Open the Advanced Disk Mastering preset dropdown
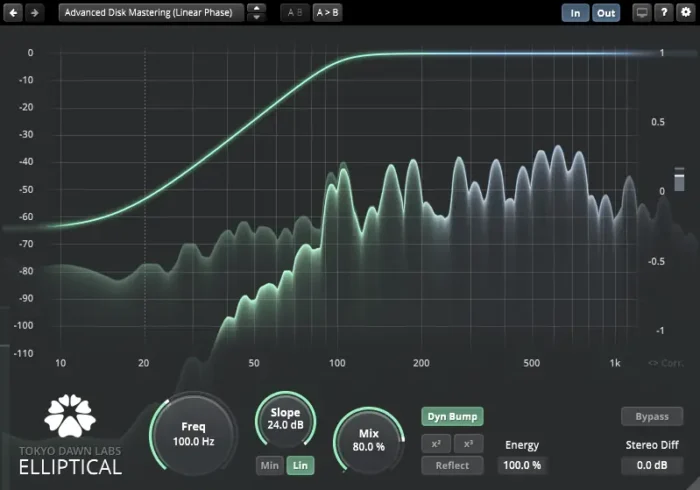The image size is (700, 490). click(x=150, y=13)
